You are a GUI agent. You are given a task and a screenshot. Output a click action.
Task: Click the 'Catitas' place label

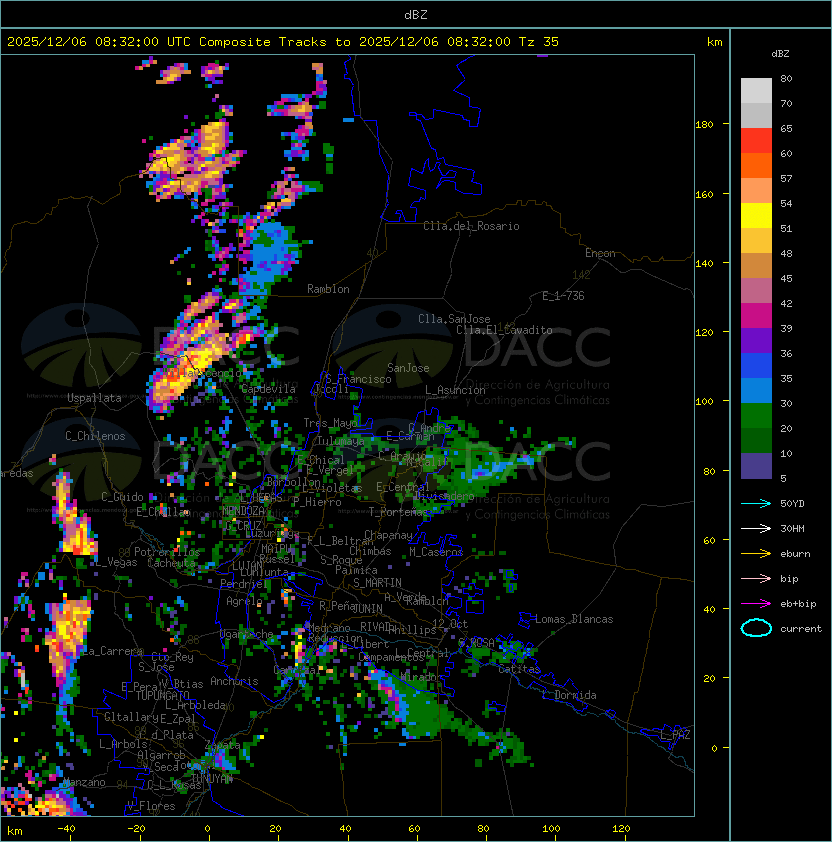pos(519,669)
